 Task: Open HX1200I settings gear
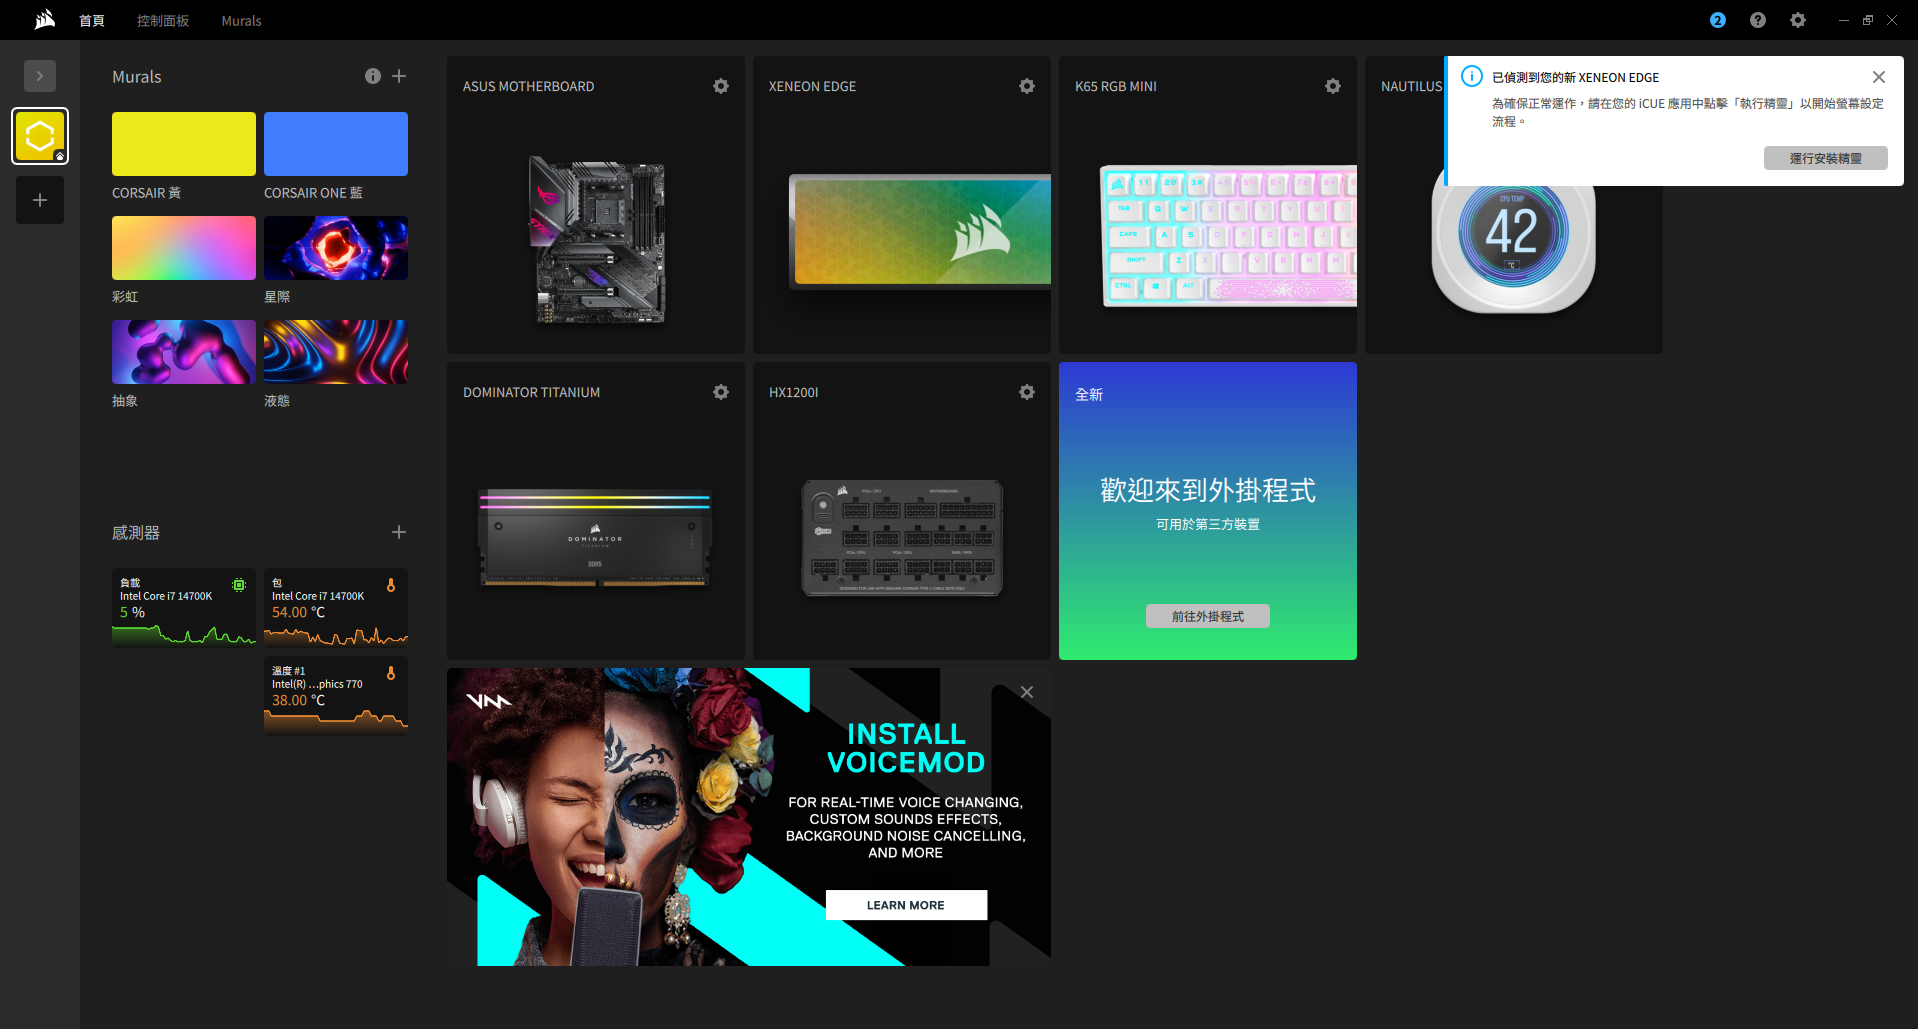1026,392
